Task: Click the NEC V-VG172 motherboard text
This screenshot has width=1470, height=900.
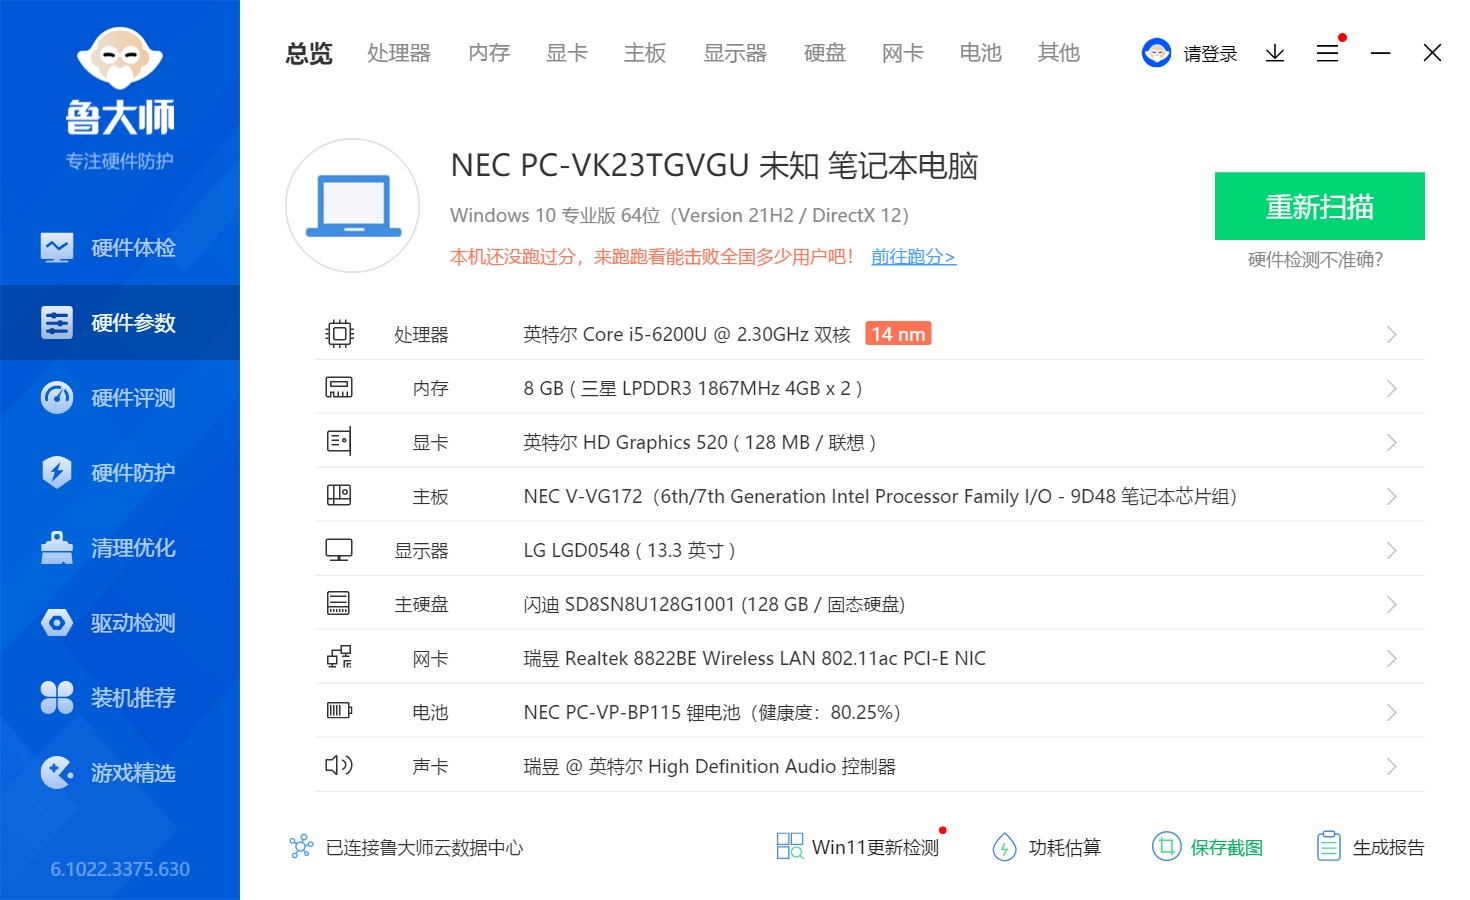Action: (x=880, y=496)
